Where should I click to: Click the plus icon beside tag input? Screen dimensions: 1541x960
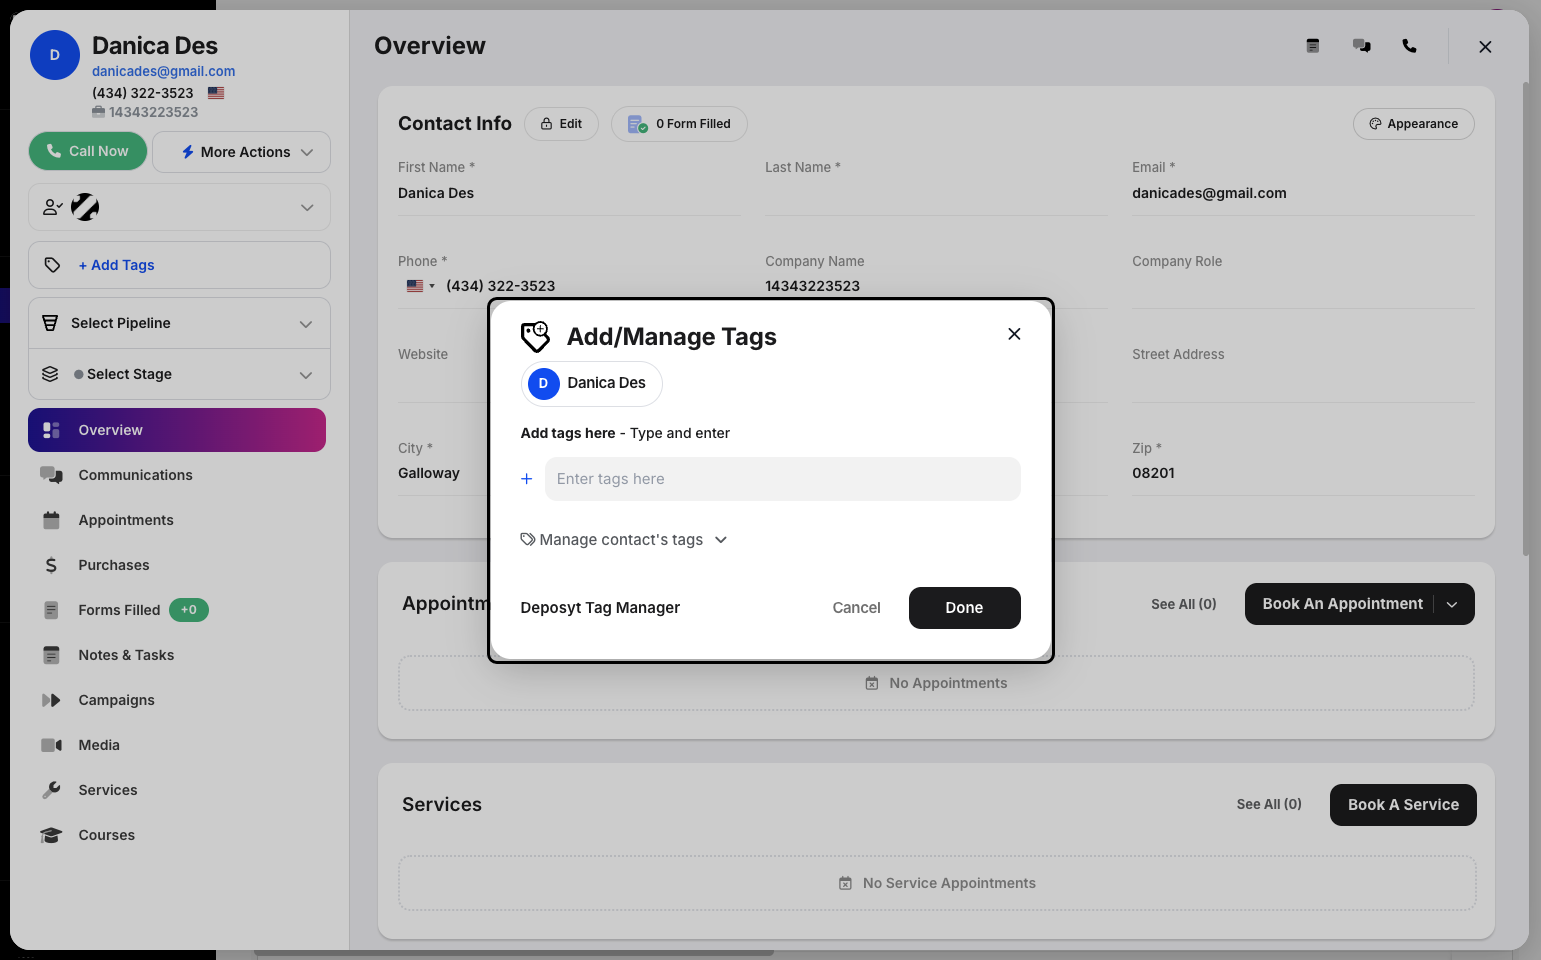point(526,479)
